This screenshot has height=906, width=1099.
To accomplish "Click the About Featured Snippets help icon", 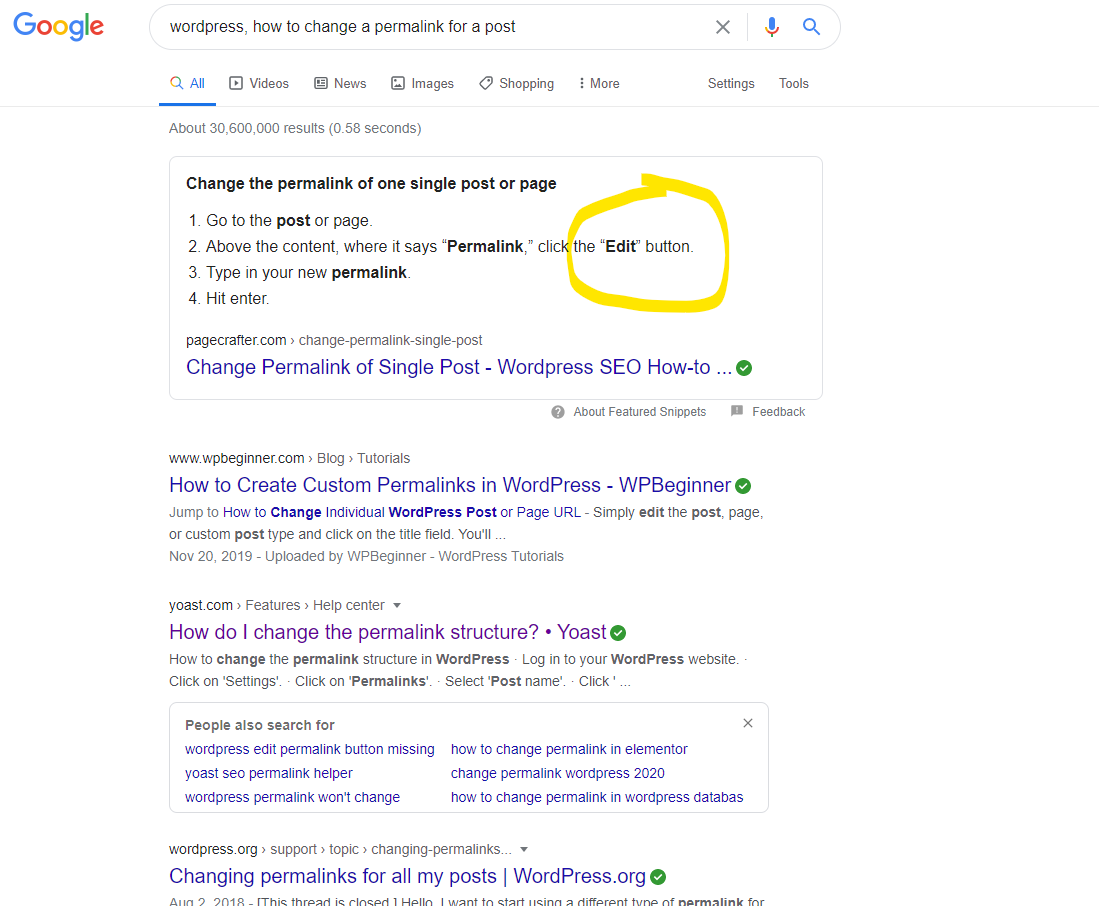I will point(558,412).
